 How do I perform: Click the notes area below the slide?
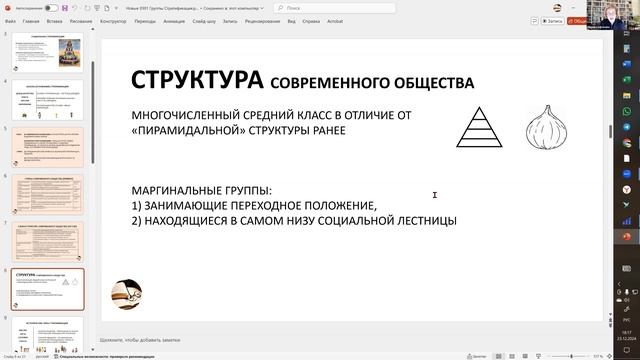pyautogui.click(x=351, y=340)
